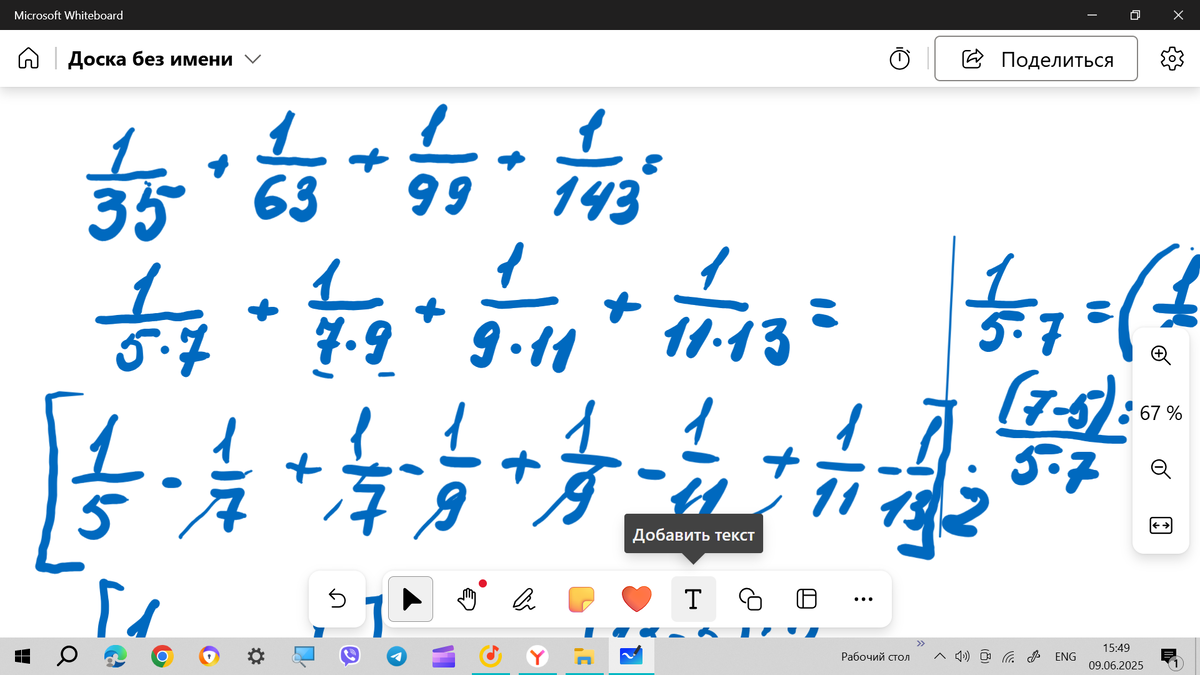Open the board name dropdown menu
This screenshot has height=675, width=1200.
point(253,59)
